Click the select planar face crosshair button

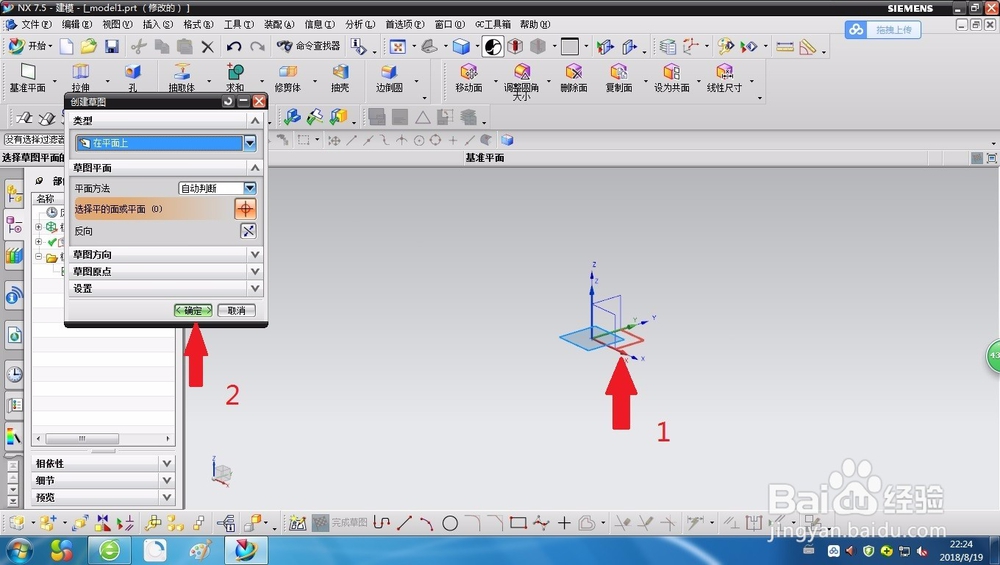coord(246,209)
